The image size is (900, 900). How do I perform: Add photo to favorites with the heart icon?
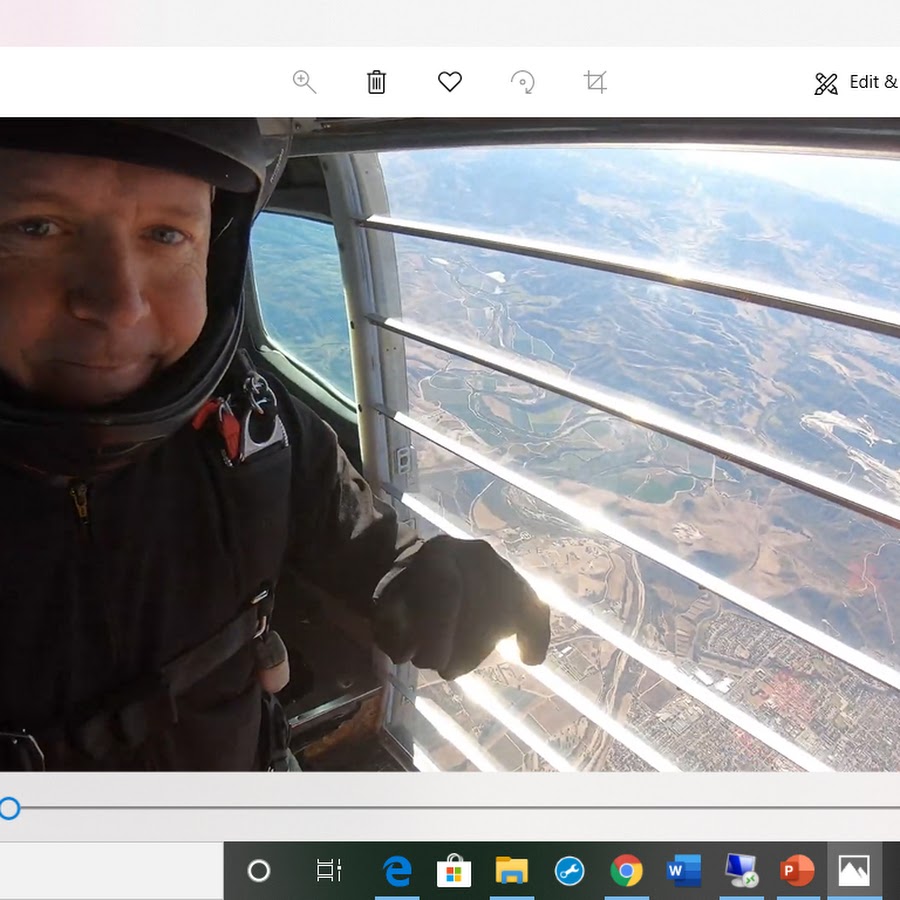click(x=449, y=82)
